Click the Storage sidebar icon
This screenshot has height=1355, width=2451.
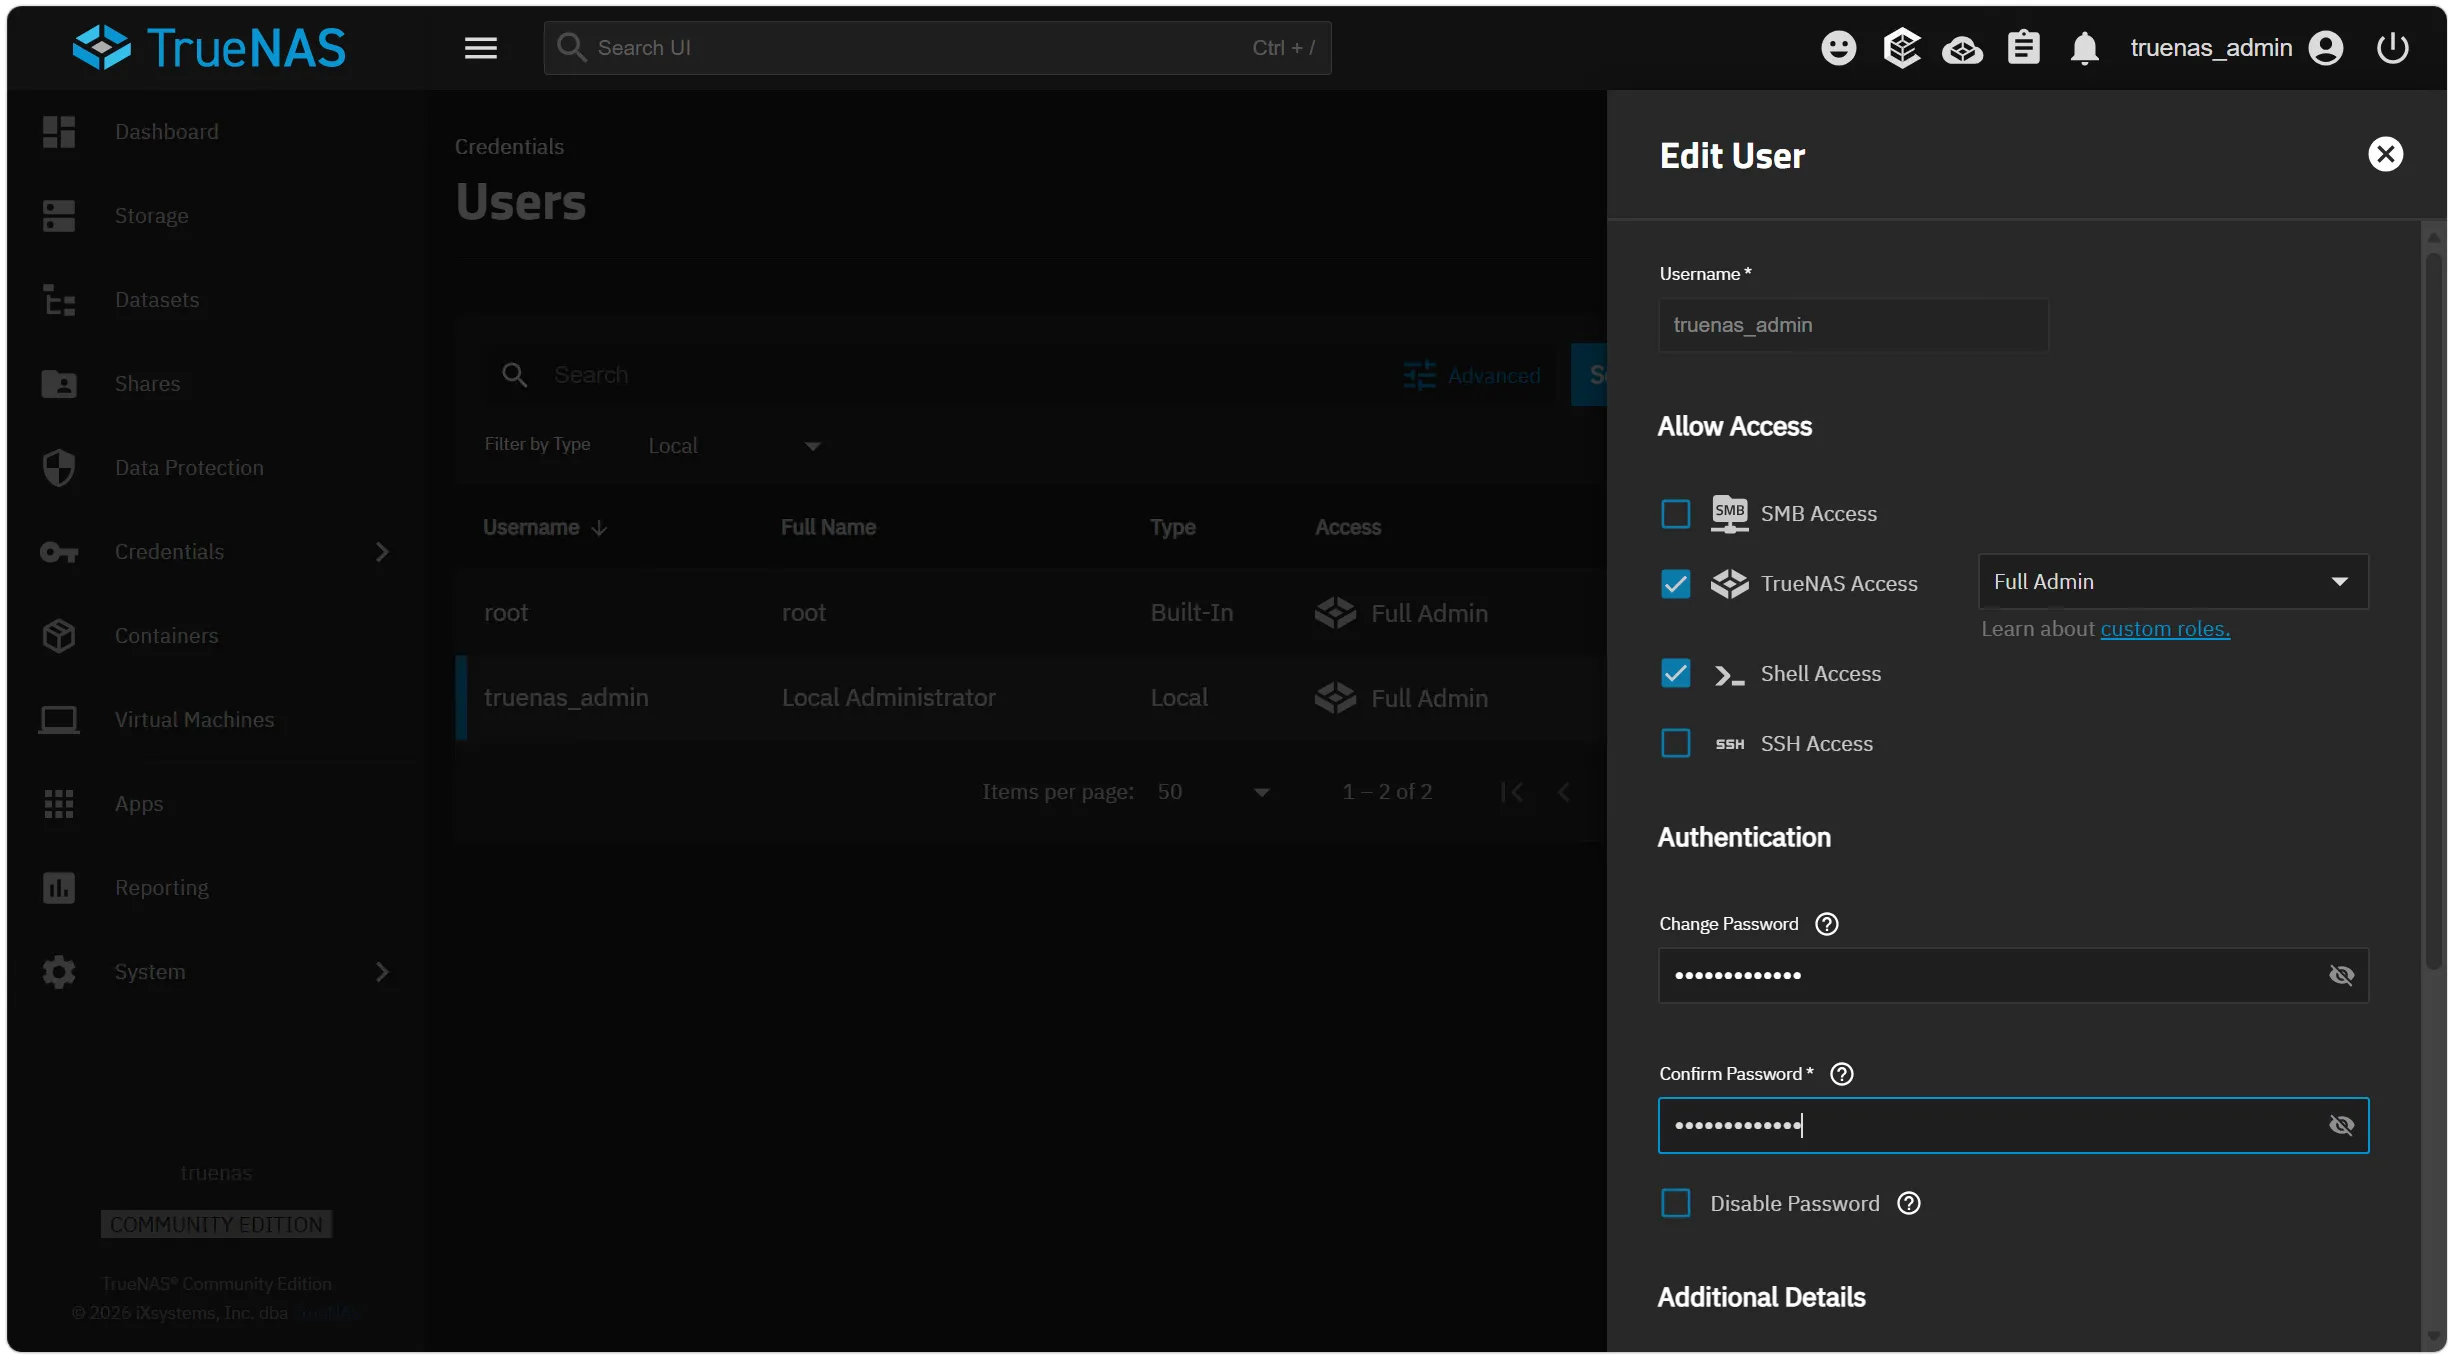point(59,216)
